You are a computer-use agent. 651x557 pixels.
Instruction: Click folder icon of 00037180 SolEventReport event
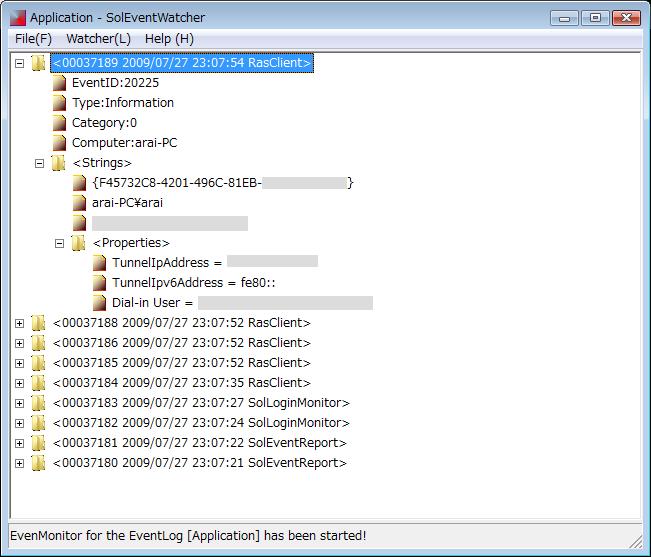[38, 463]
